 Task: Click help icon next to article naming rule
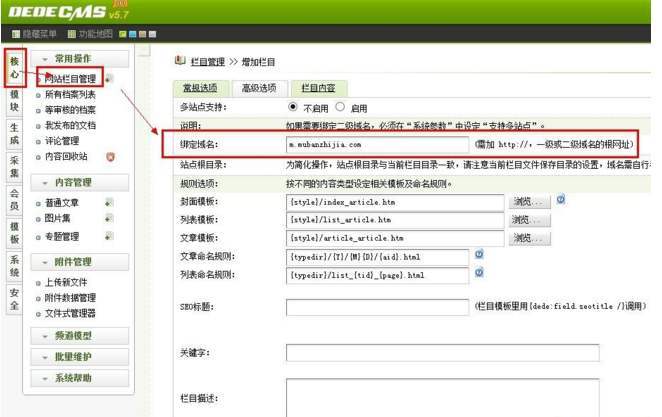tap(479, 254)
